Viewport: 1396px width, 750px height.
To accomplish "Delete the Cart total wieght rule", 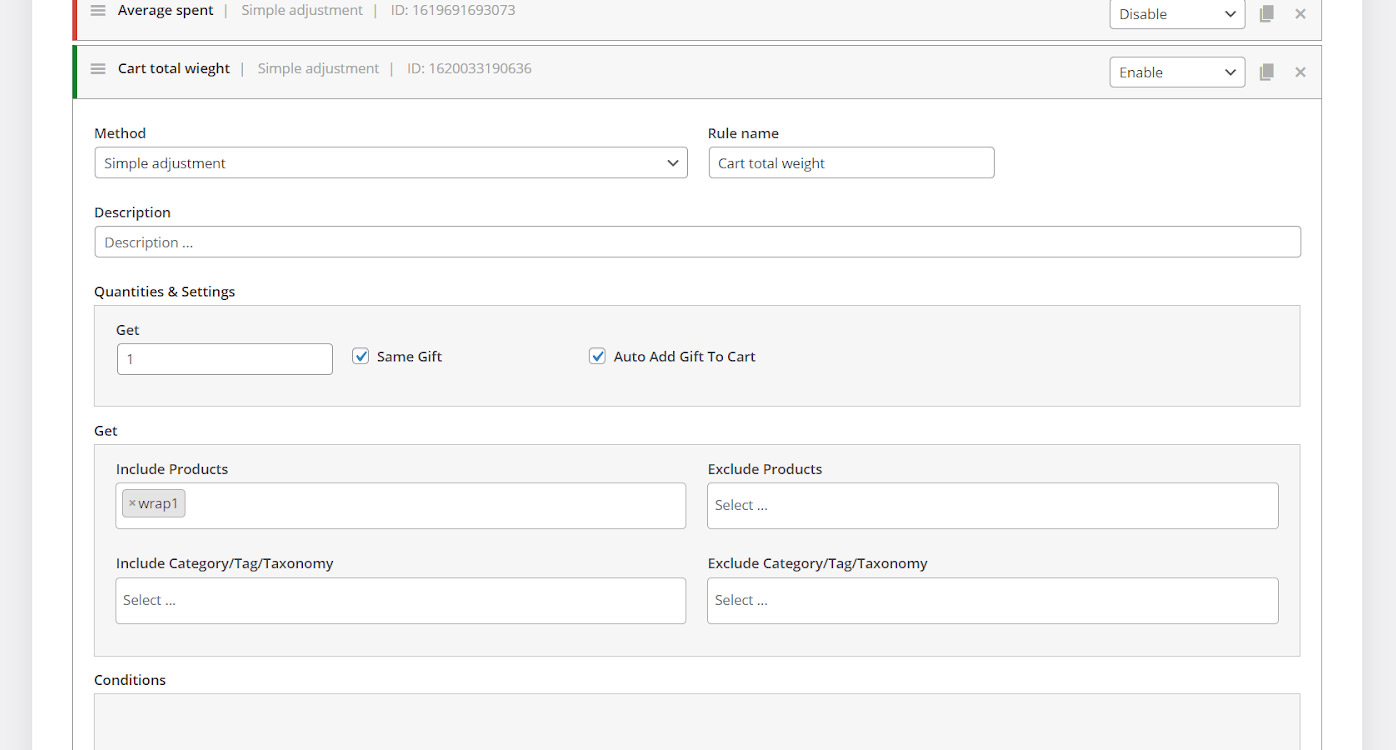I will click(x=1300, y=72).
